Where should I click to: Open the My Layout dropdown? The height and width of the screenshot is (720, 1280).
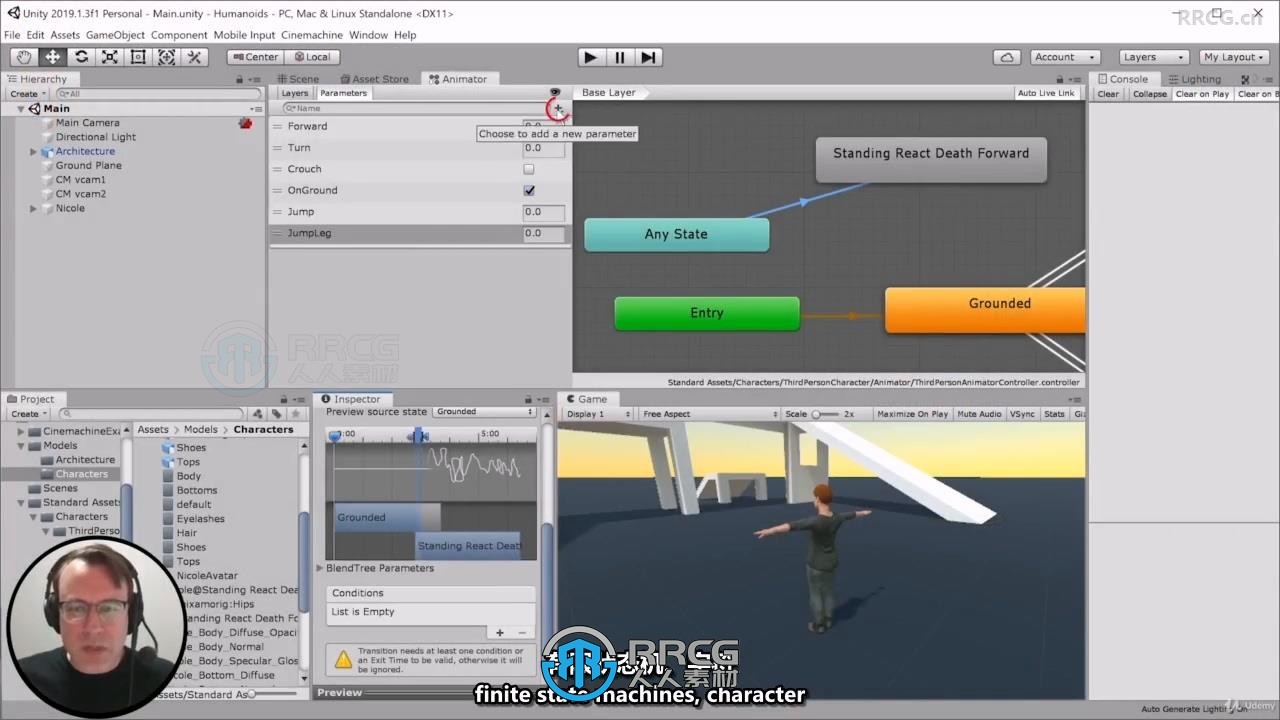[x=1235, y=57]
